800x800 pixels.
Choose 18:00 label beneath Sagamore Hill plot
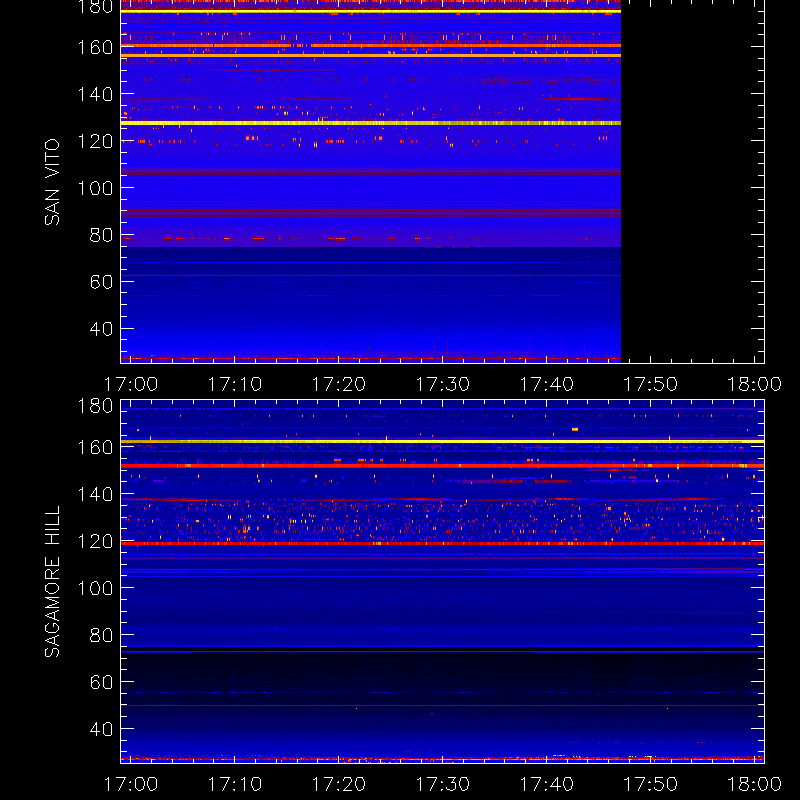tap(755, 784)
